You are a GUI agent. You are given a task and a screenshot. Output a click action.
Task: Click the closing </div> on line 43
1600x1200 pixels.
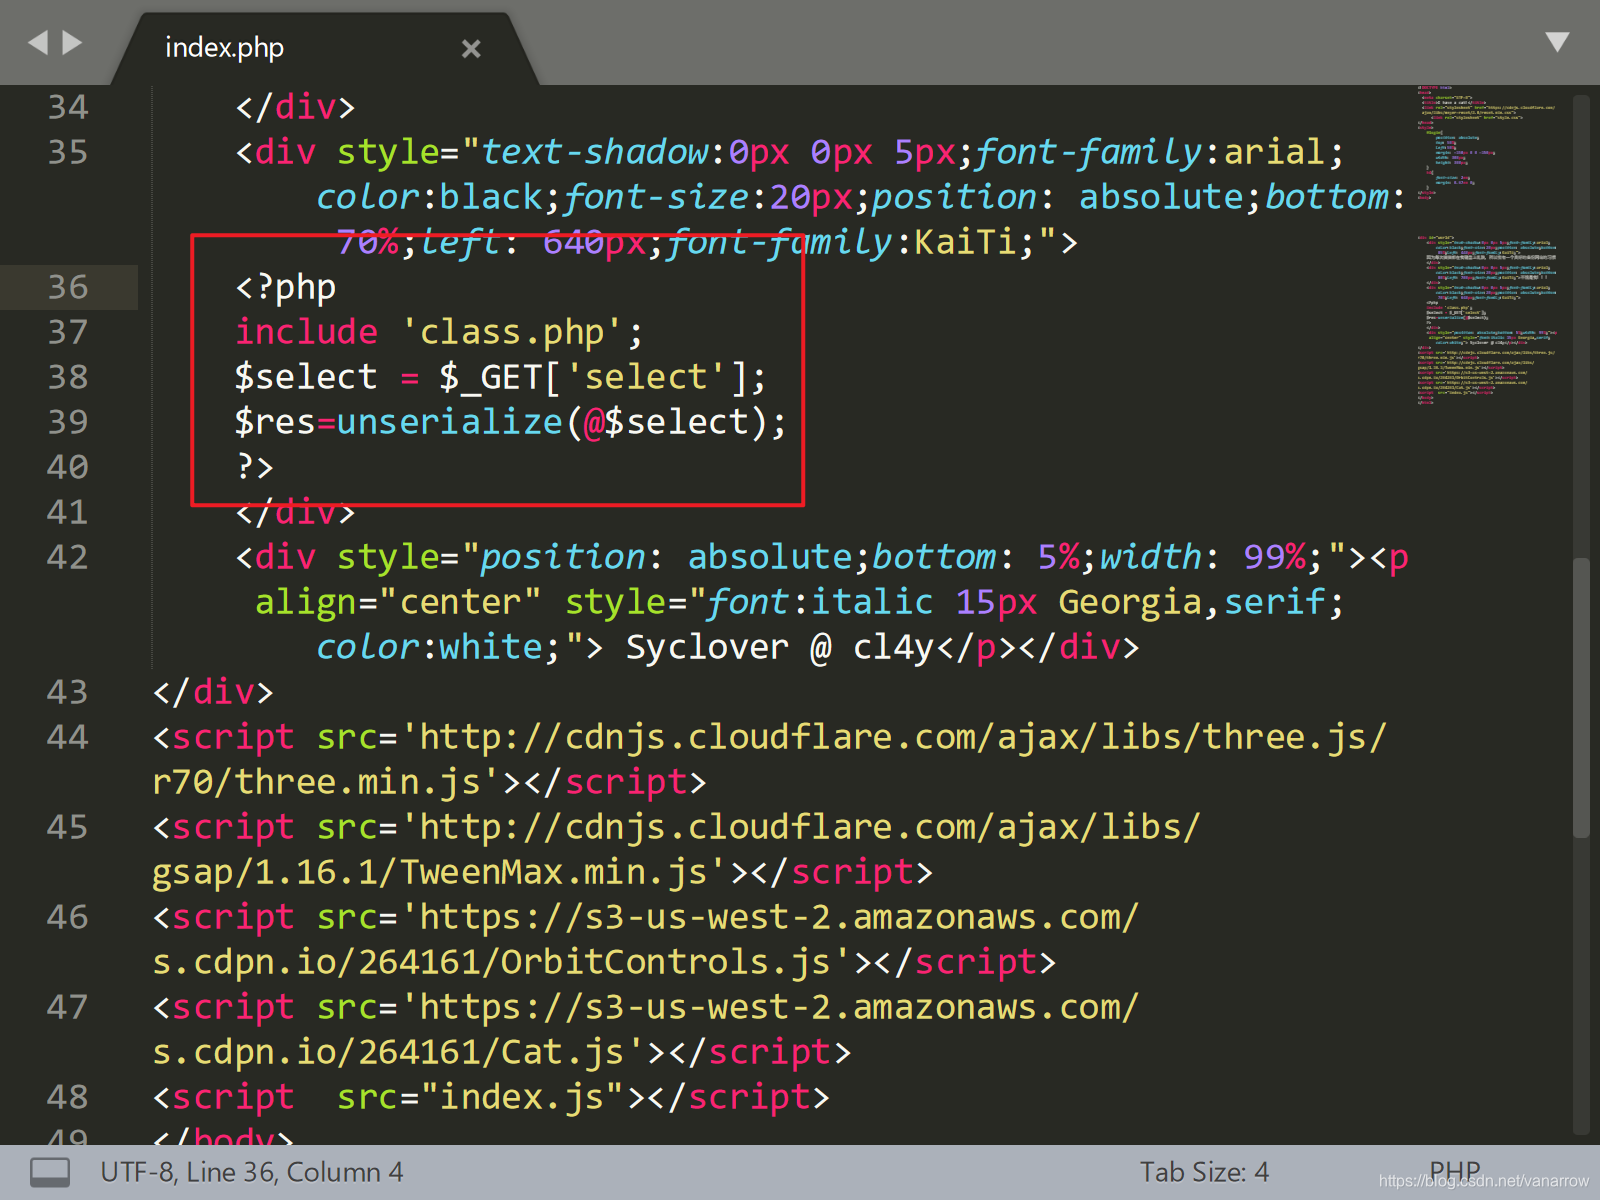tap(212, 692)
